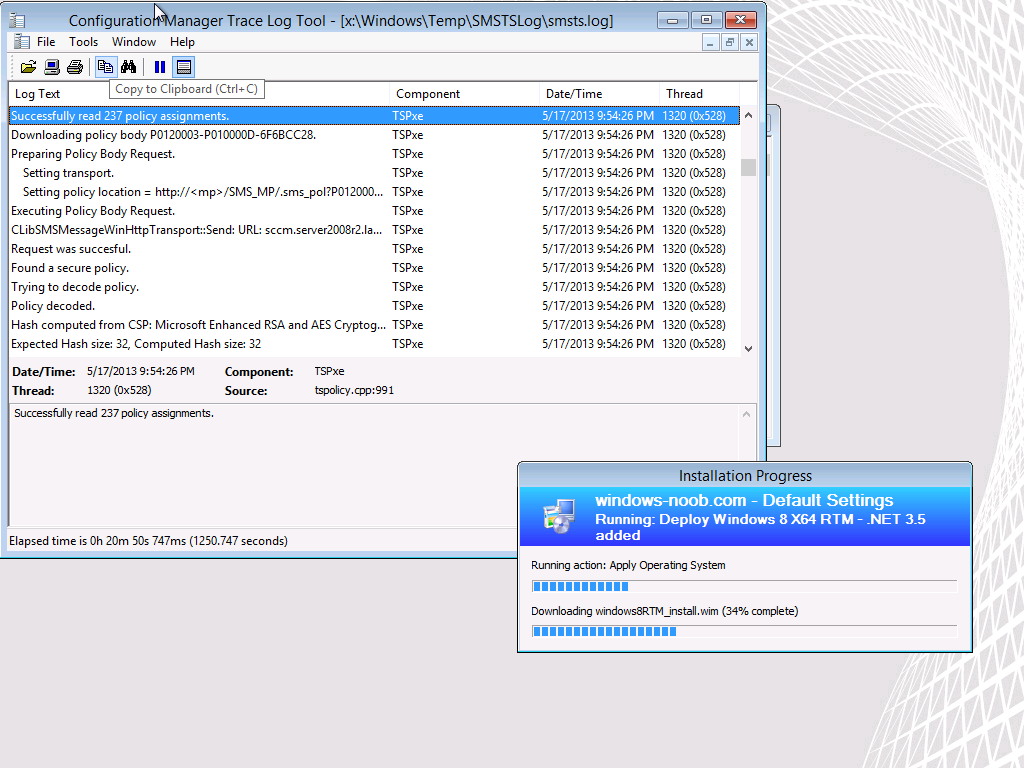
Task: Open the Window menu
Action: tap(134, 42)
